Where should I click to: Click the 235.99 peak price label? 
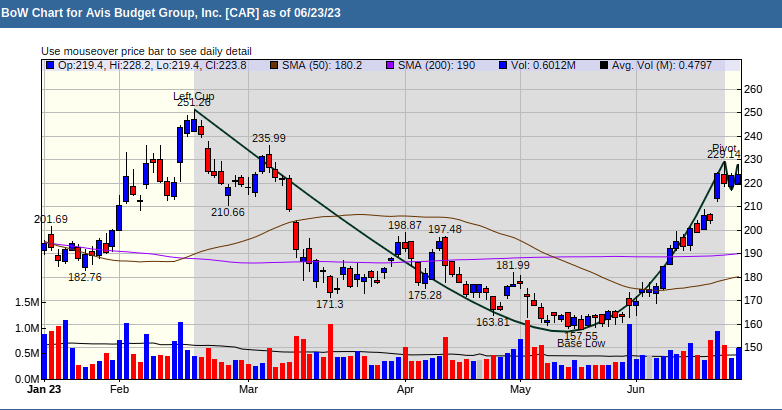point(269,138)
